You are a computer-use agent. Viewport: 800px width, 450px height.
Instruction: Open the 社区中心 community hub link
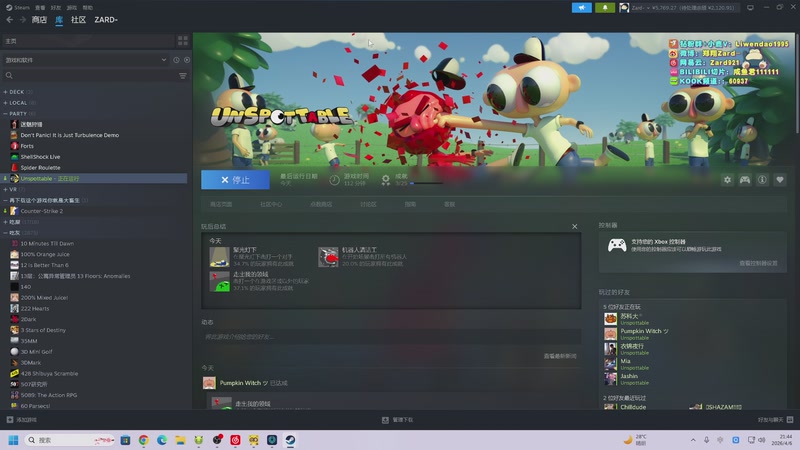coord(271,204)
